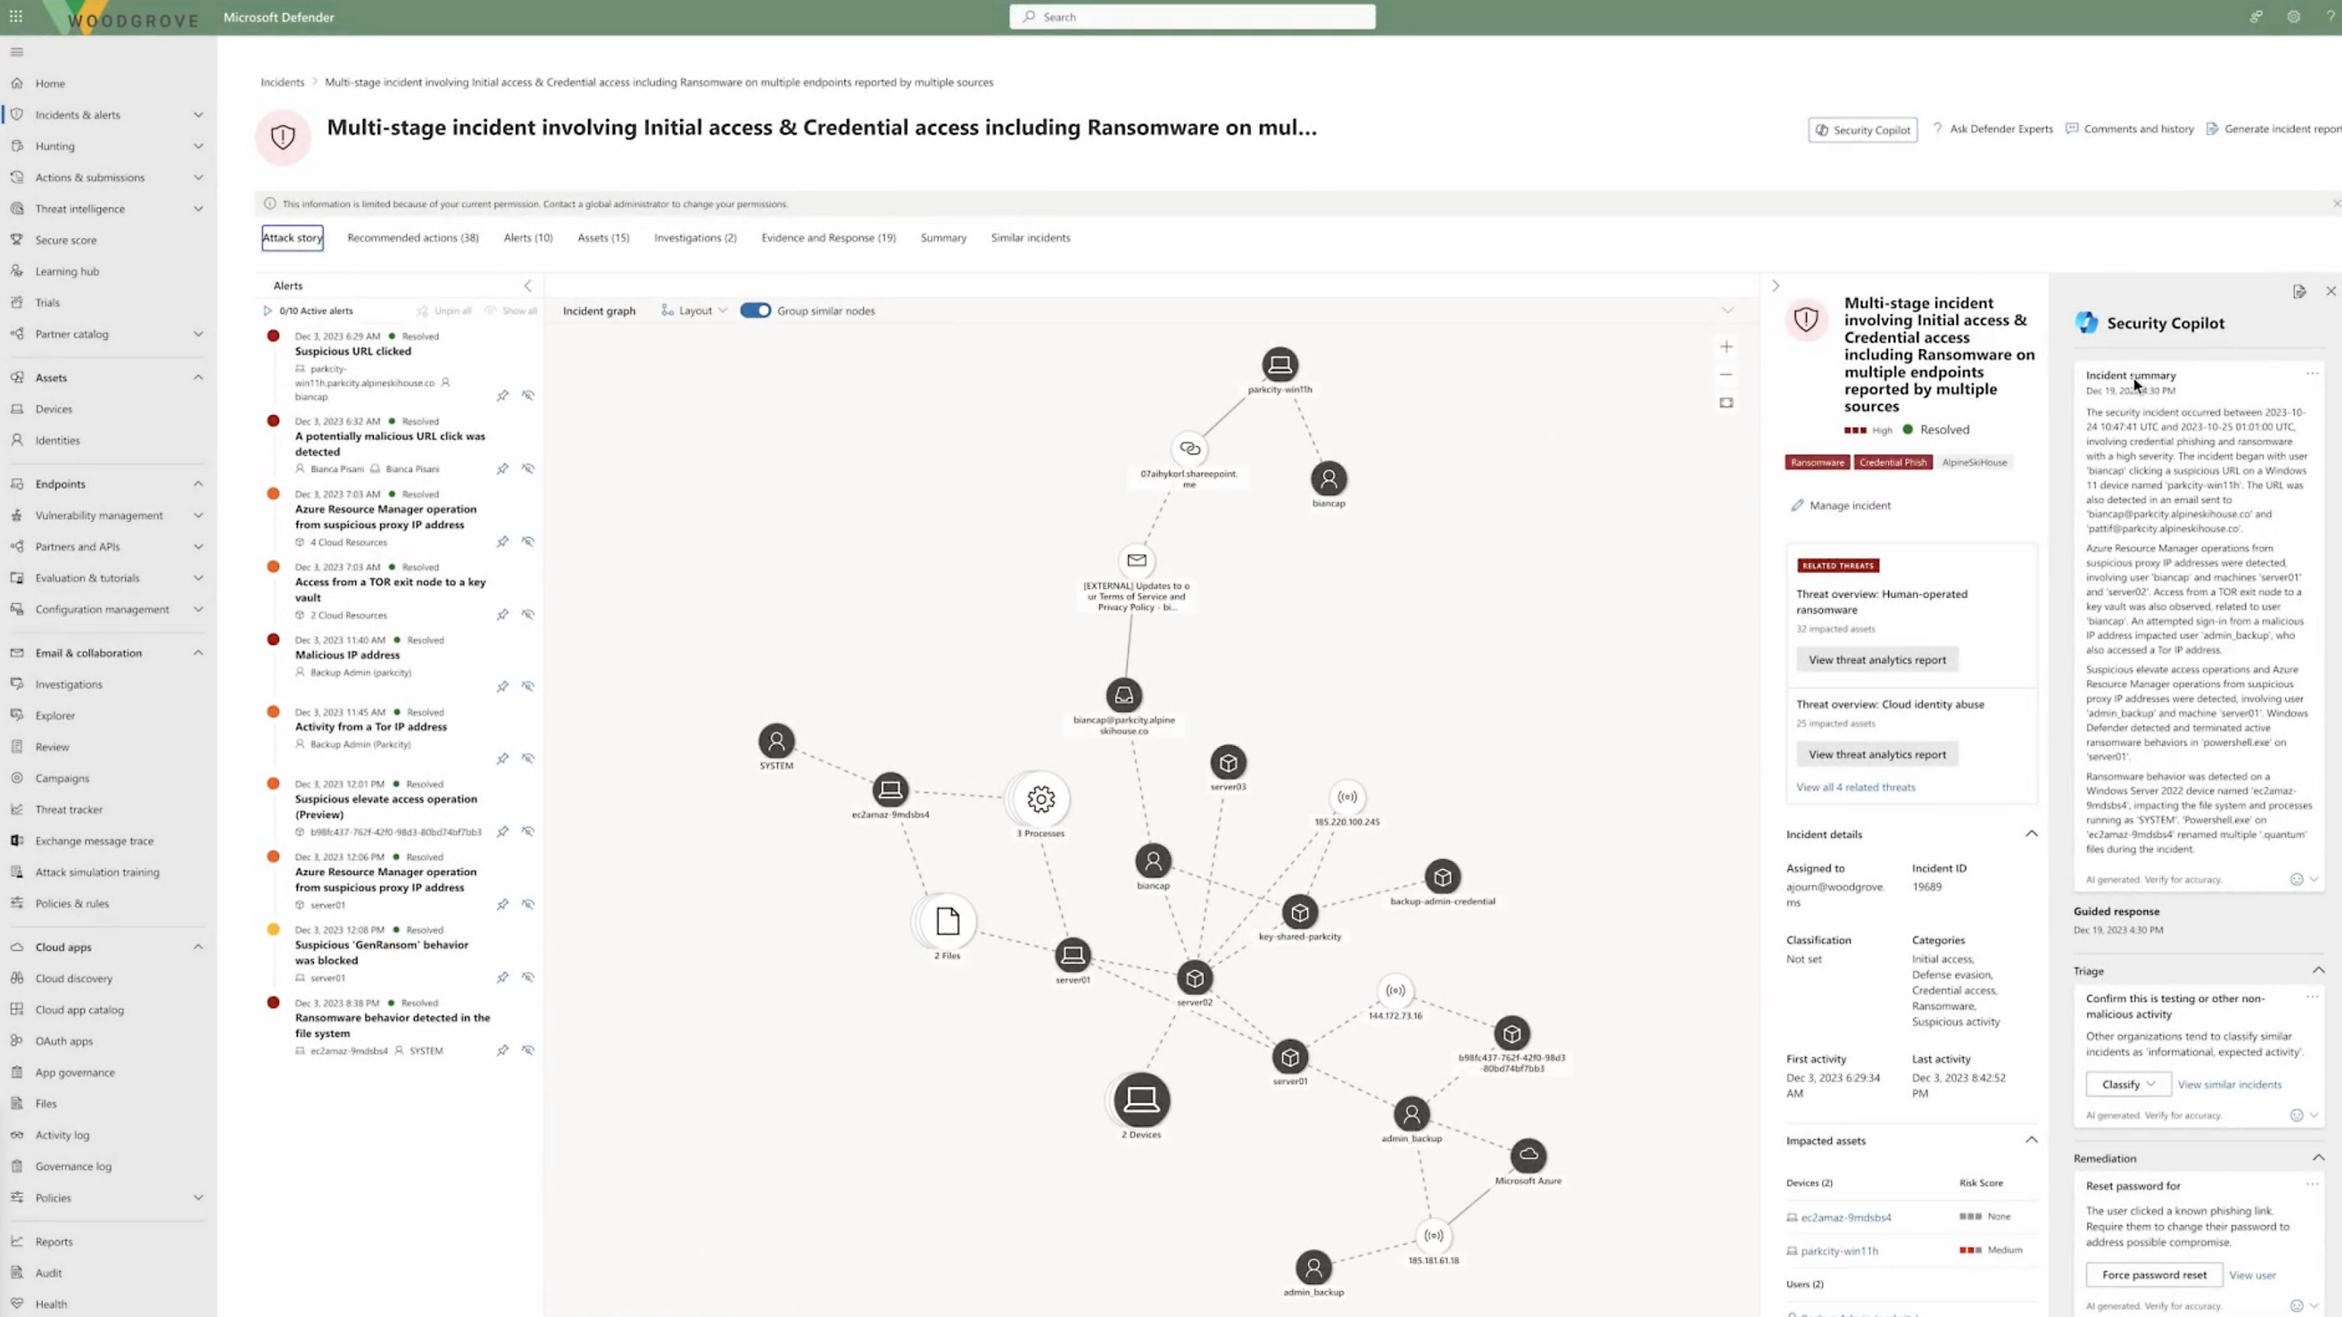
Task: Click the Ask Defender Experts icon
Action: (1938, 129)
